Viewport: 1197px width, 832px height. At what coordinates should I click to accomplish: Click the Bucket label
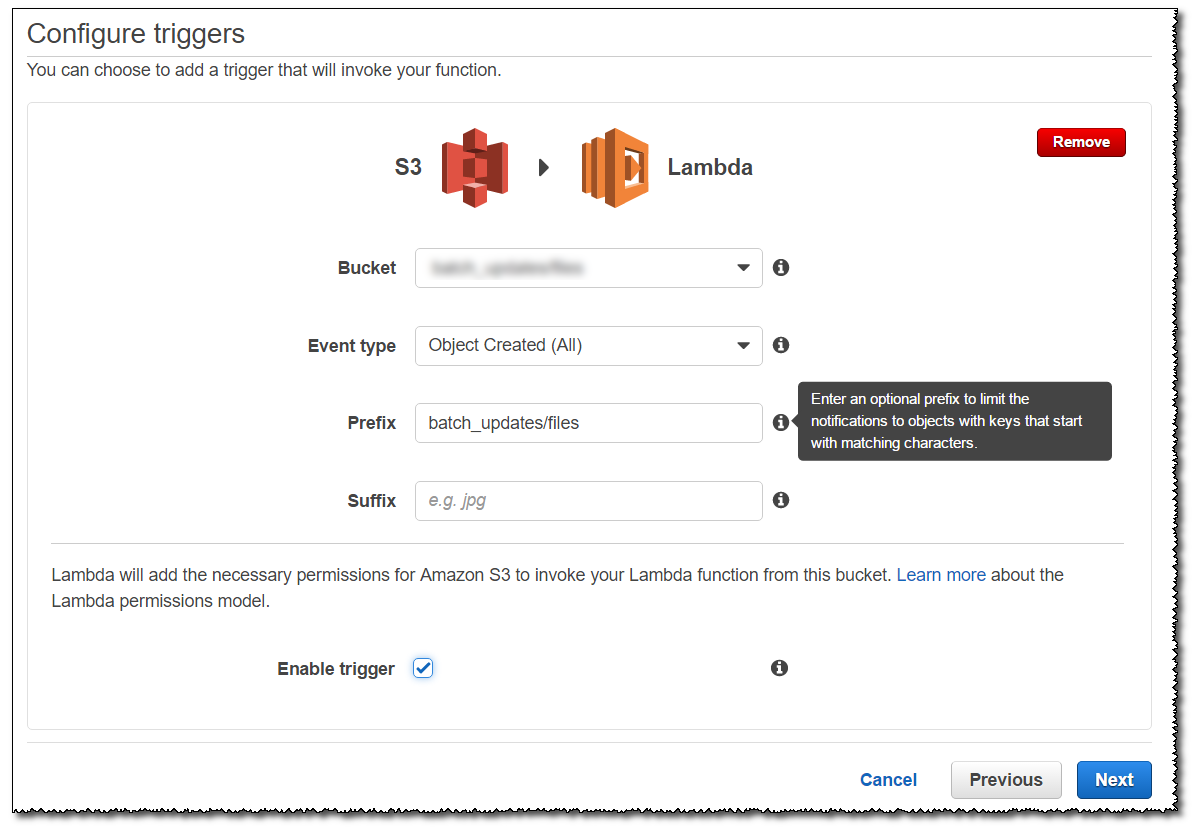point(367,268)
